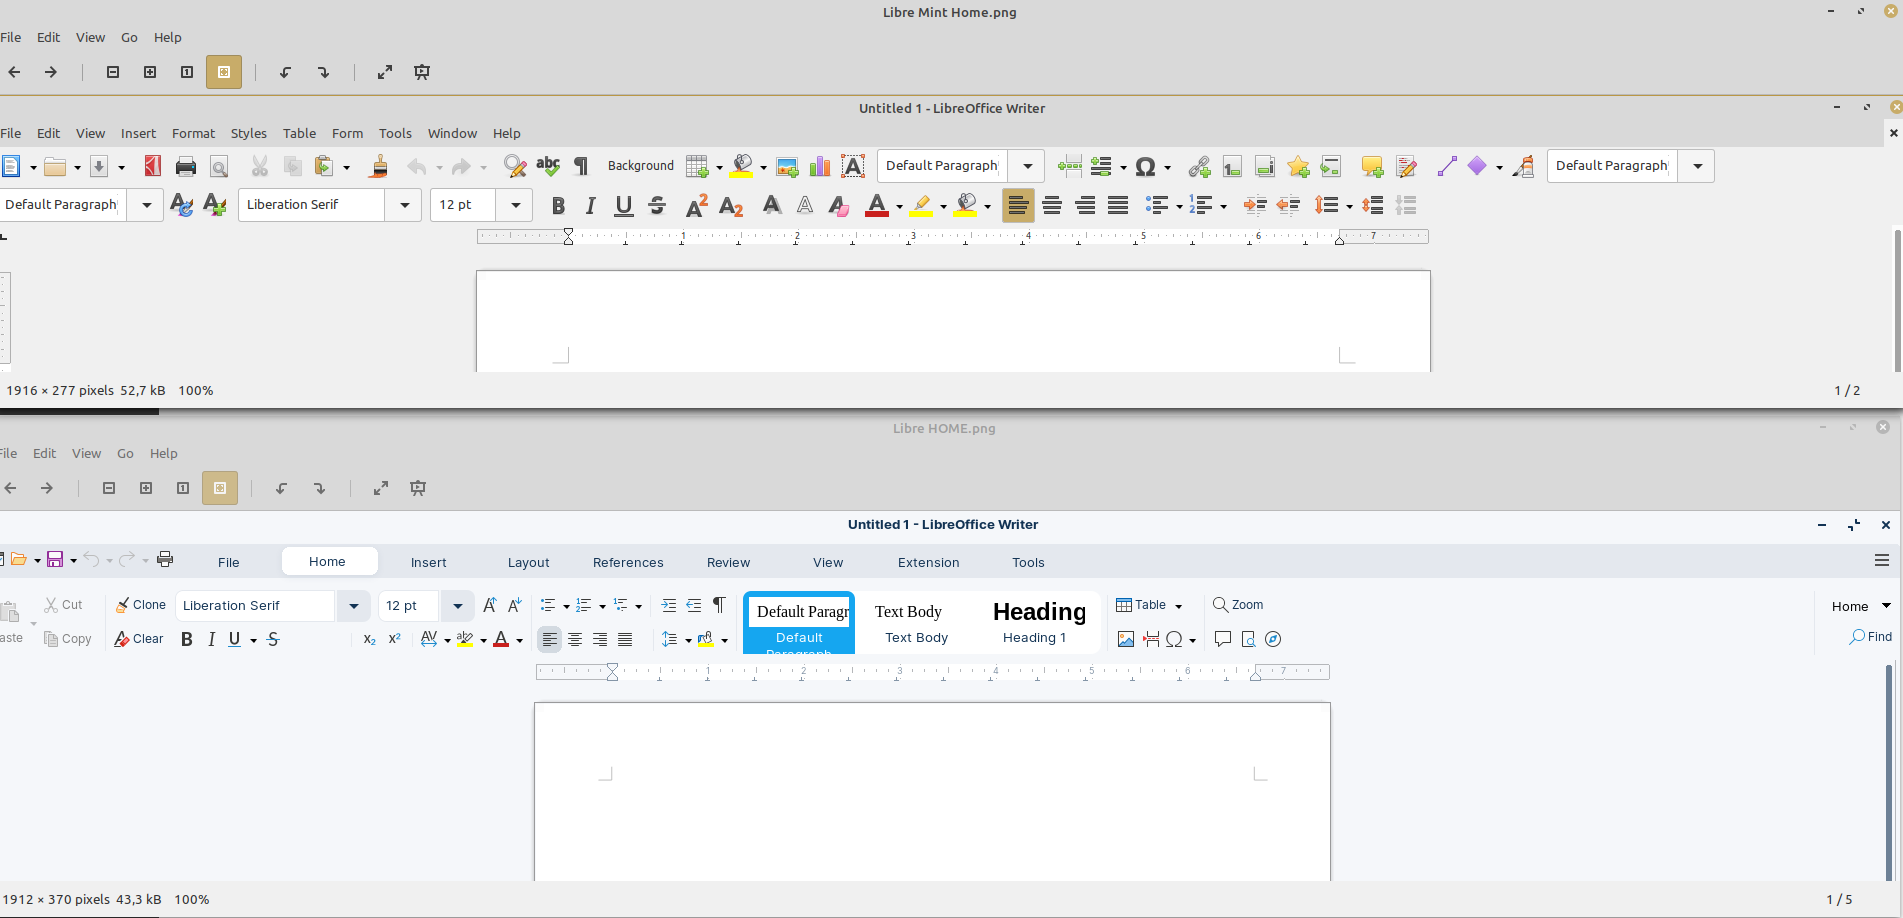Open 12 pt font size dropdown upper toolbar
This screenshot has height=918, width=1903.
point(515,205)
